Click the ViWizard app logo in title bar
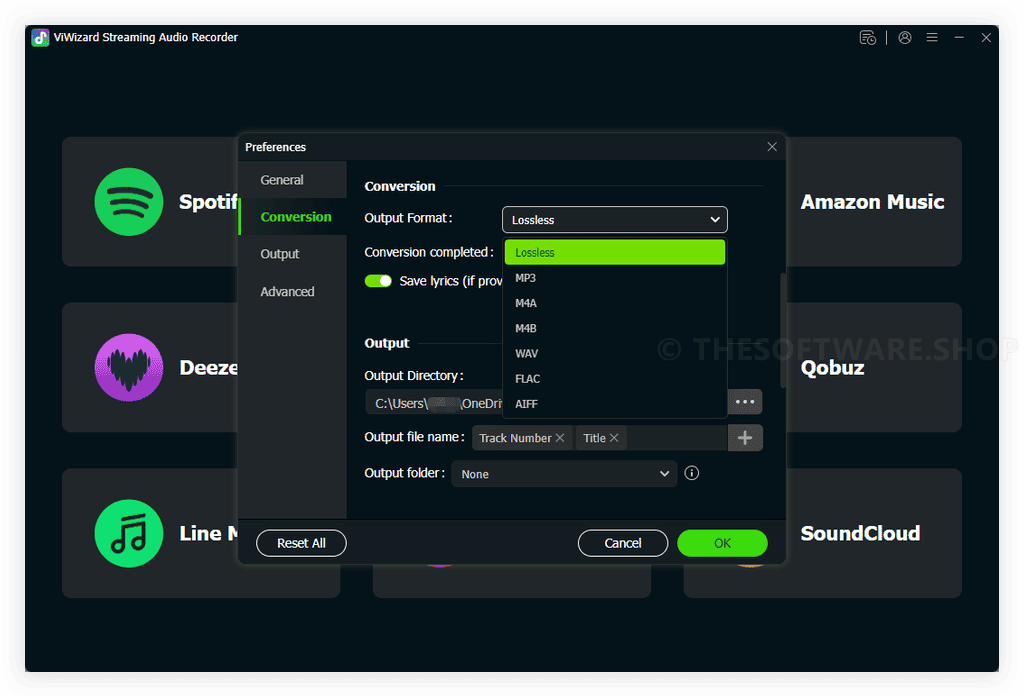The image size is (1024, 697). tap(40, 38)
